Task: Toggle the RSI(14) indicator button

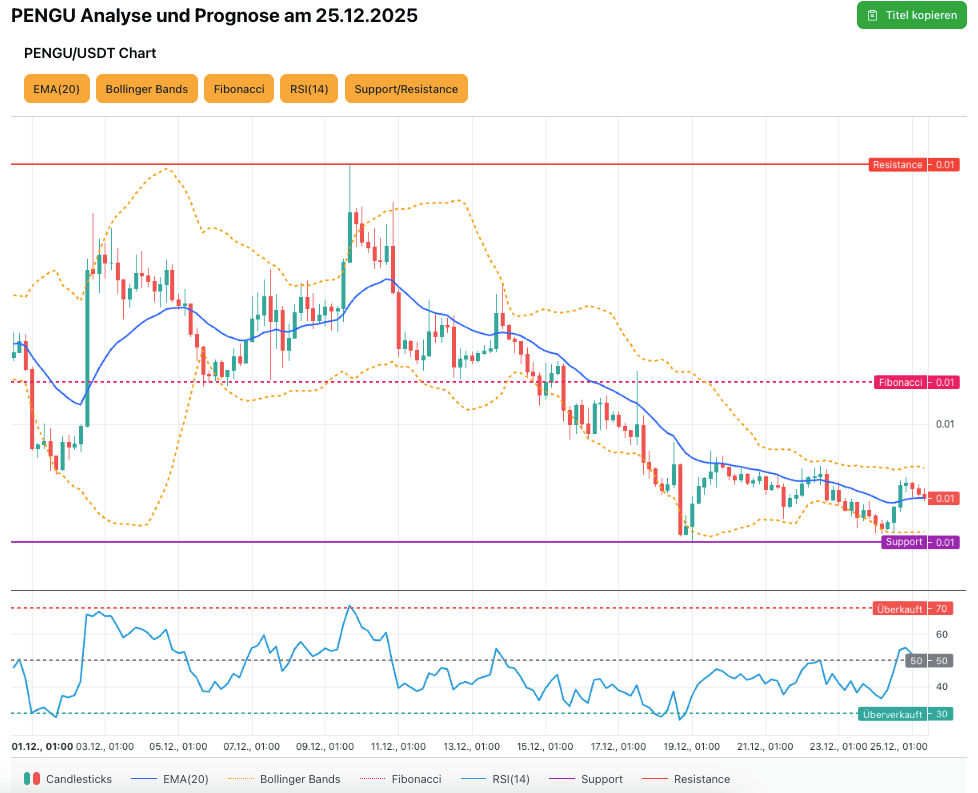Action: [x=309, y=89]
